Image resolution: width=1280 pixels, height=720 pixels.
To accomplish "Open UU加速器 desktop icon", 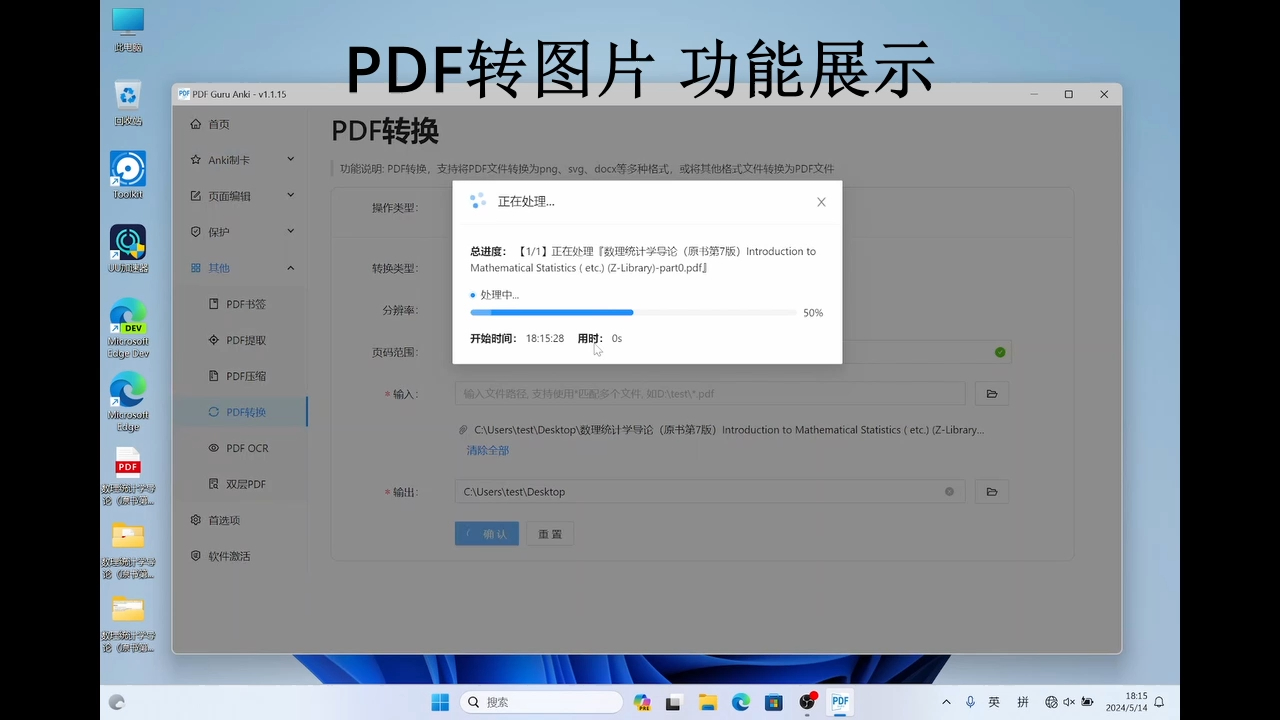I will point(128,249).
